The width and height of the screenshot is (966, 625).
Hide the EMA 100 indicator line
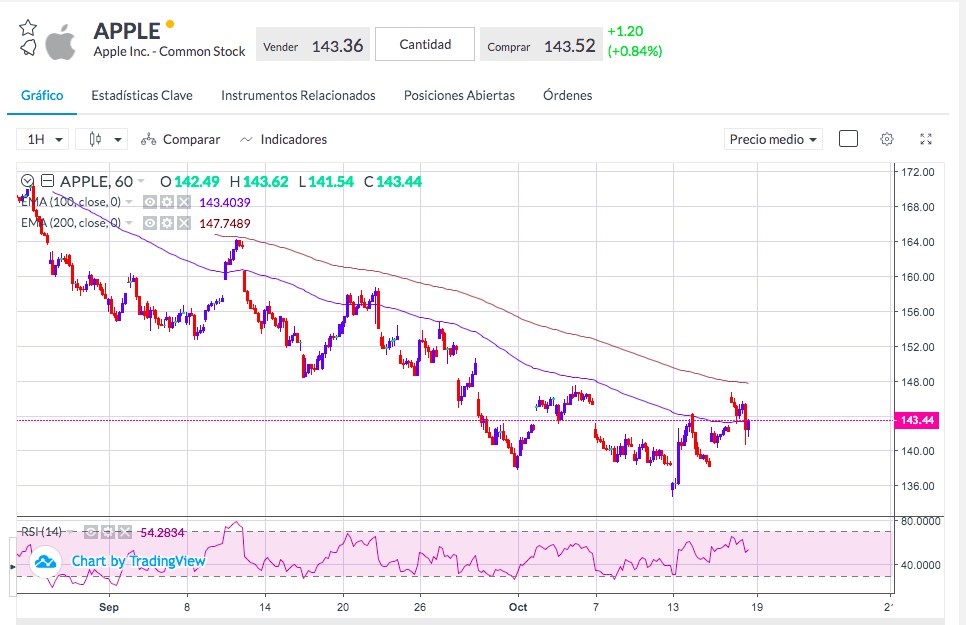[150, 202]
